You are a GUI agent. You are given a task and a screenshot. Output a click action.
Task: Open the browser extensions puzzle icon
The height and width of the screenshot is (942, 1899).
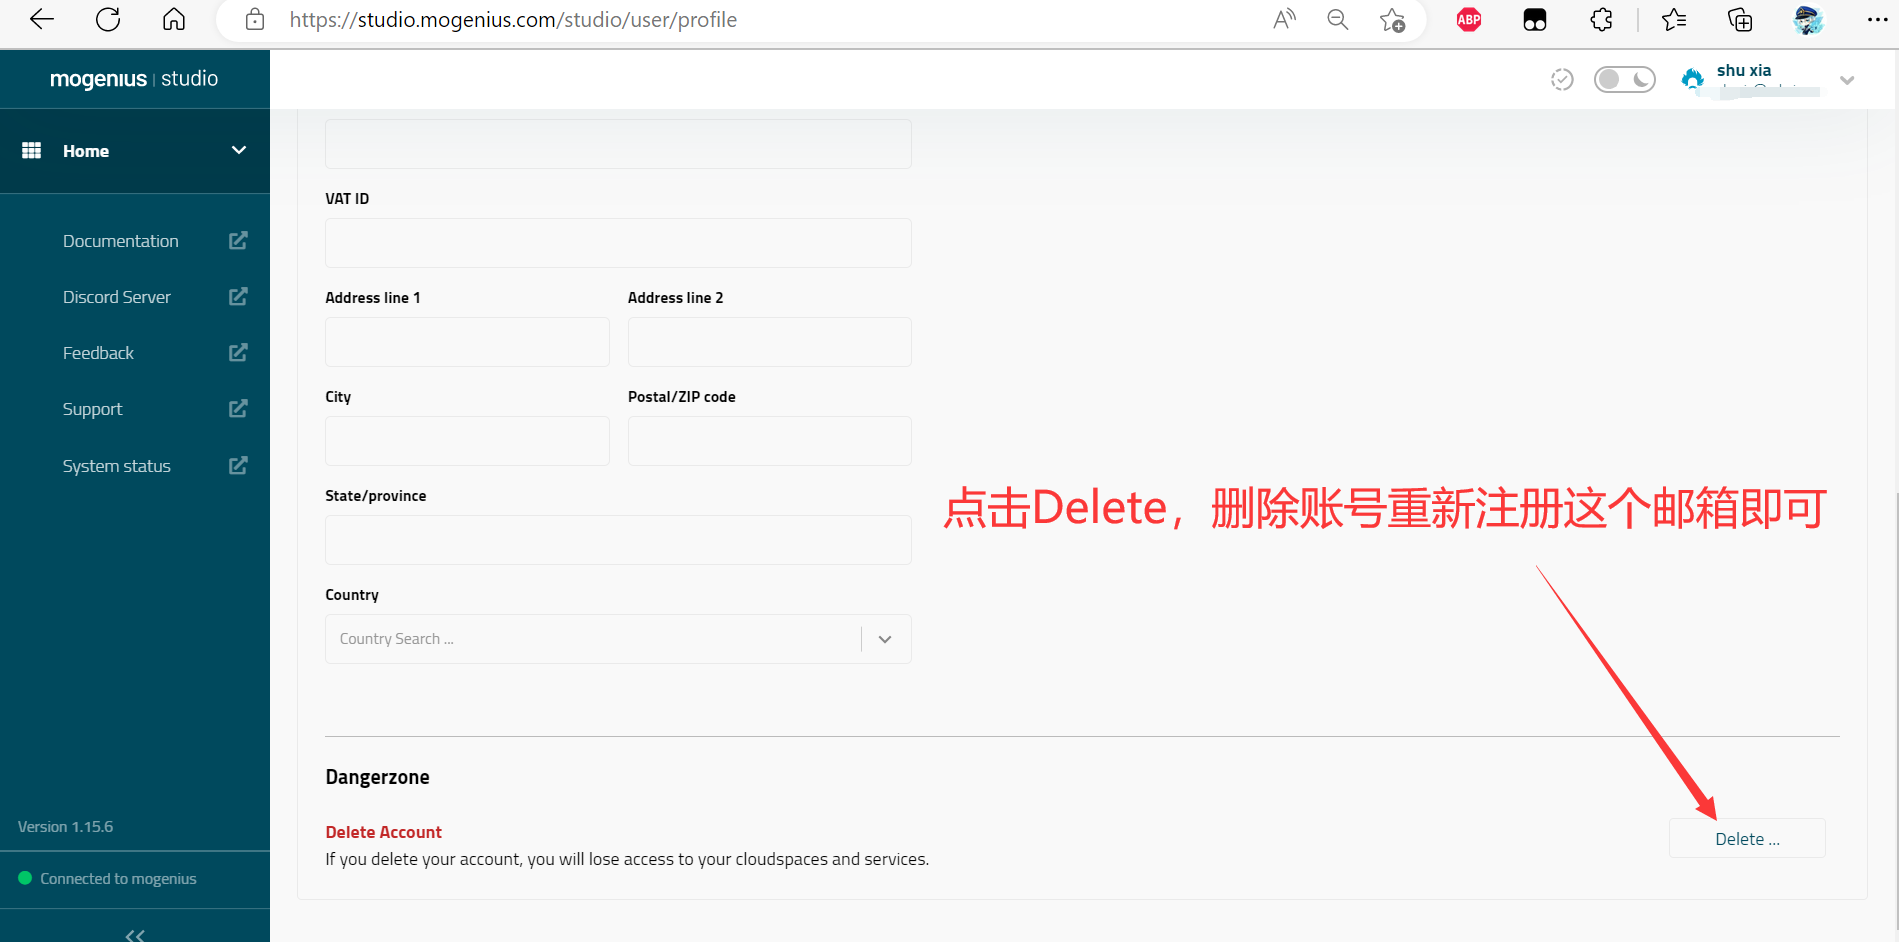point(1601,20)
